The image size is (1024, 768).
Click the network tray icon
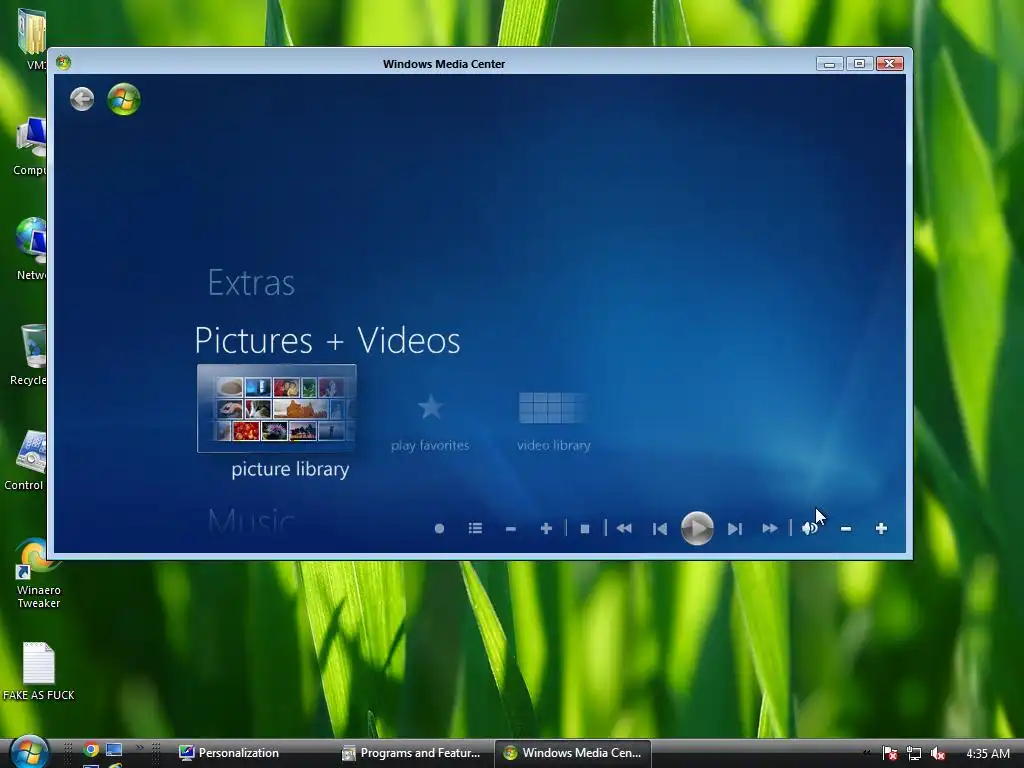914,754
